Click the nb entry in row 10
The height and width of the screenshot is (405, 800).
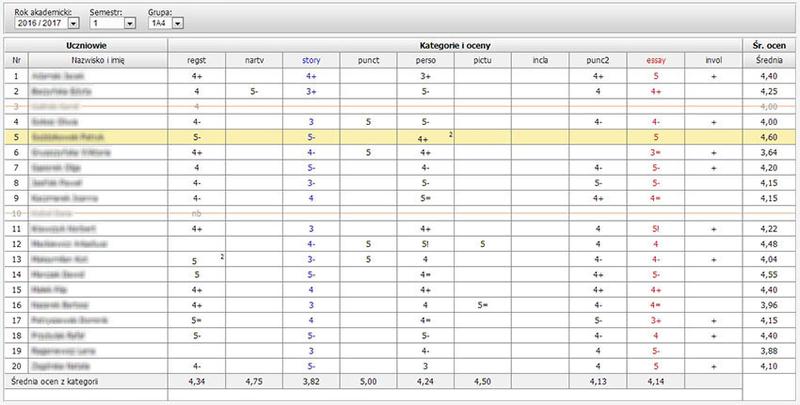pos(197,214)
